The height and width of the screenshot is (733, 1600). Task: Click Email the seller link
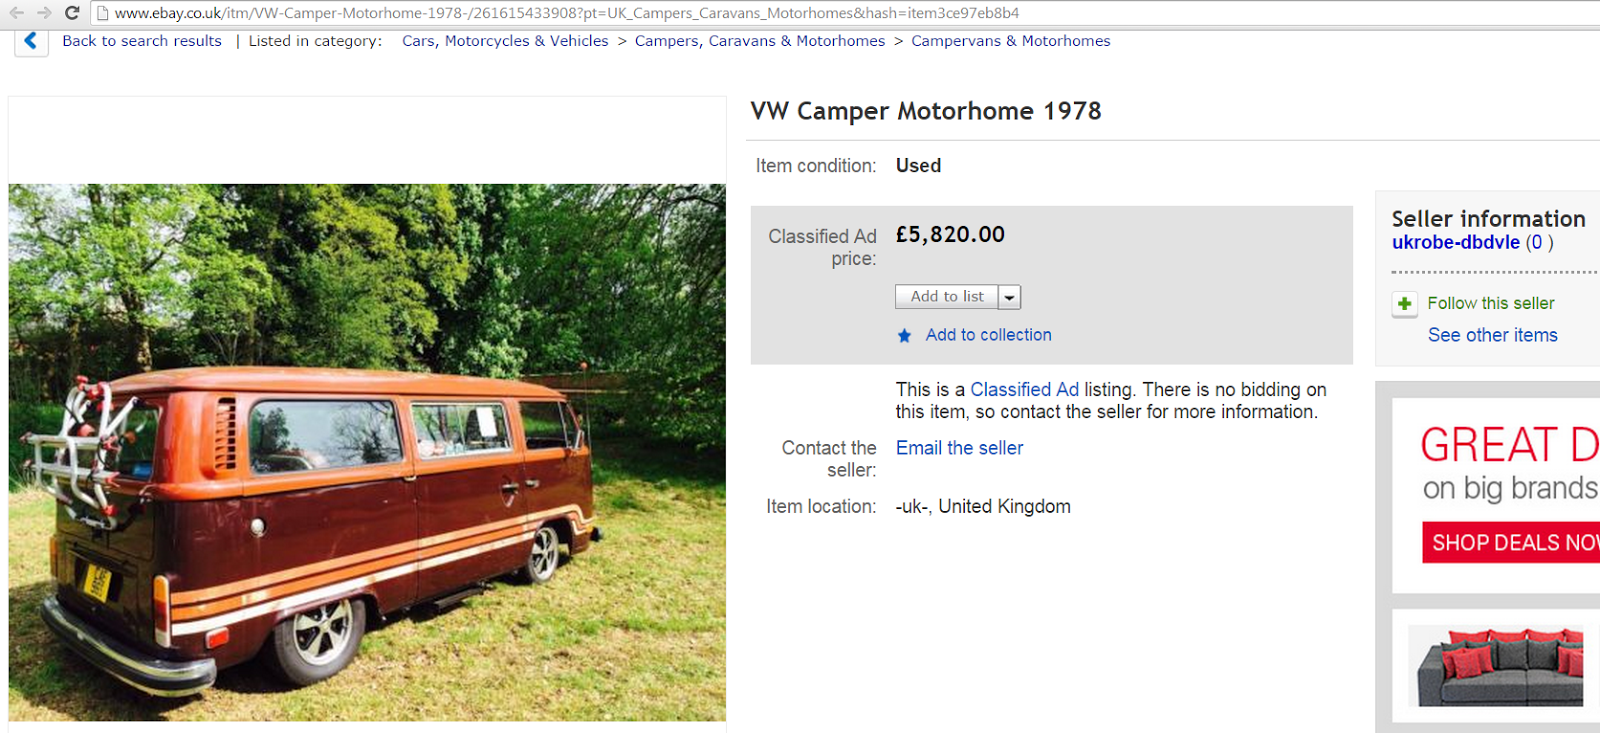960,448
